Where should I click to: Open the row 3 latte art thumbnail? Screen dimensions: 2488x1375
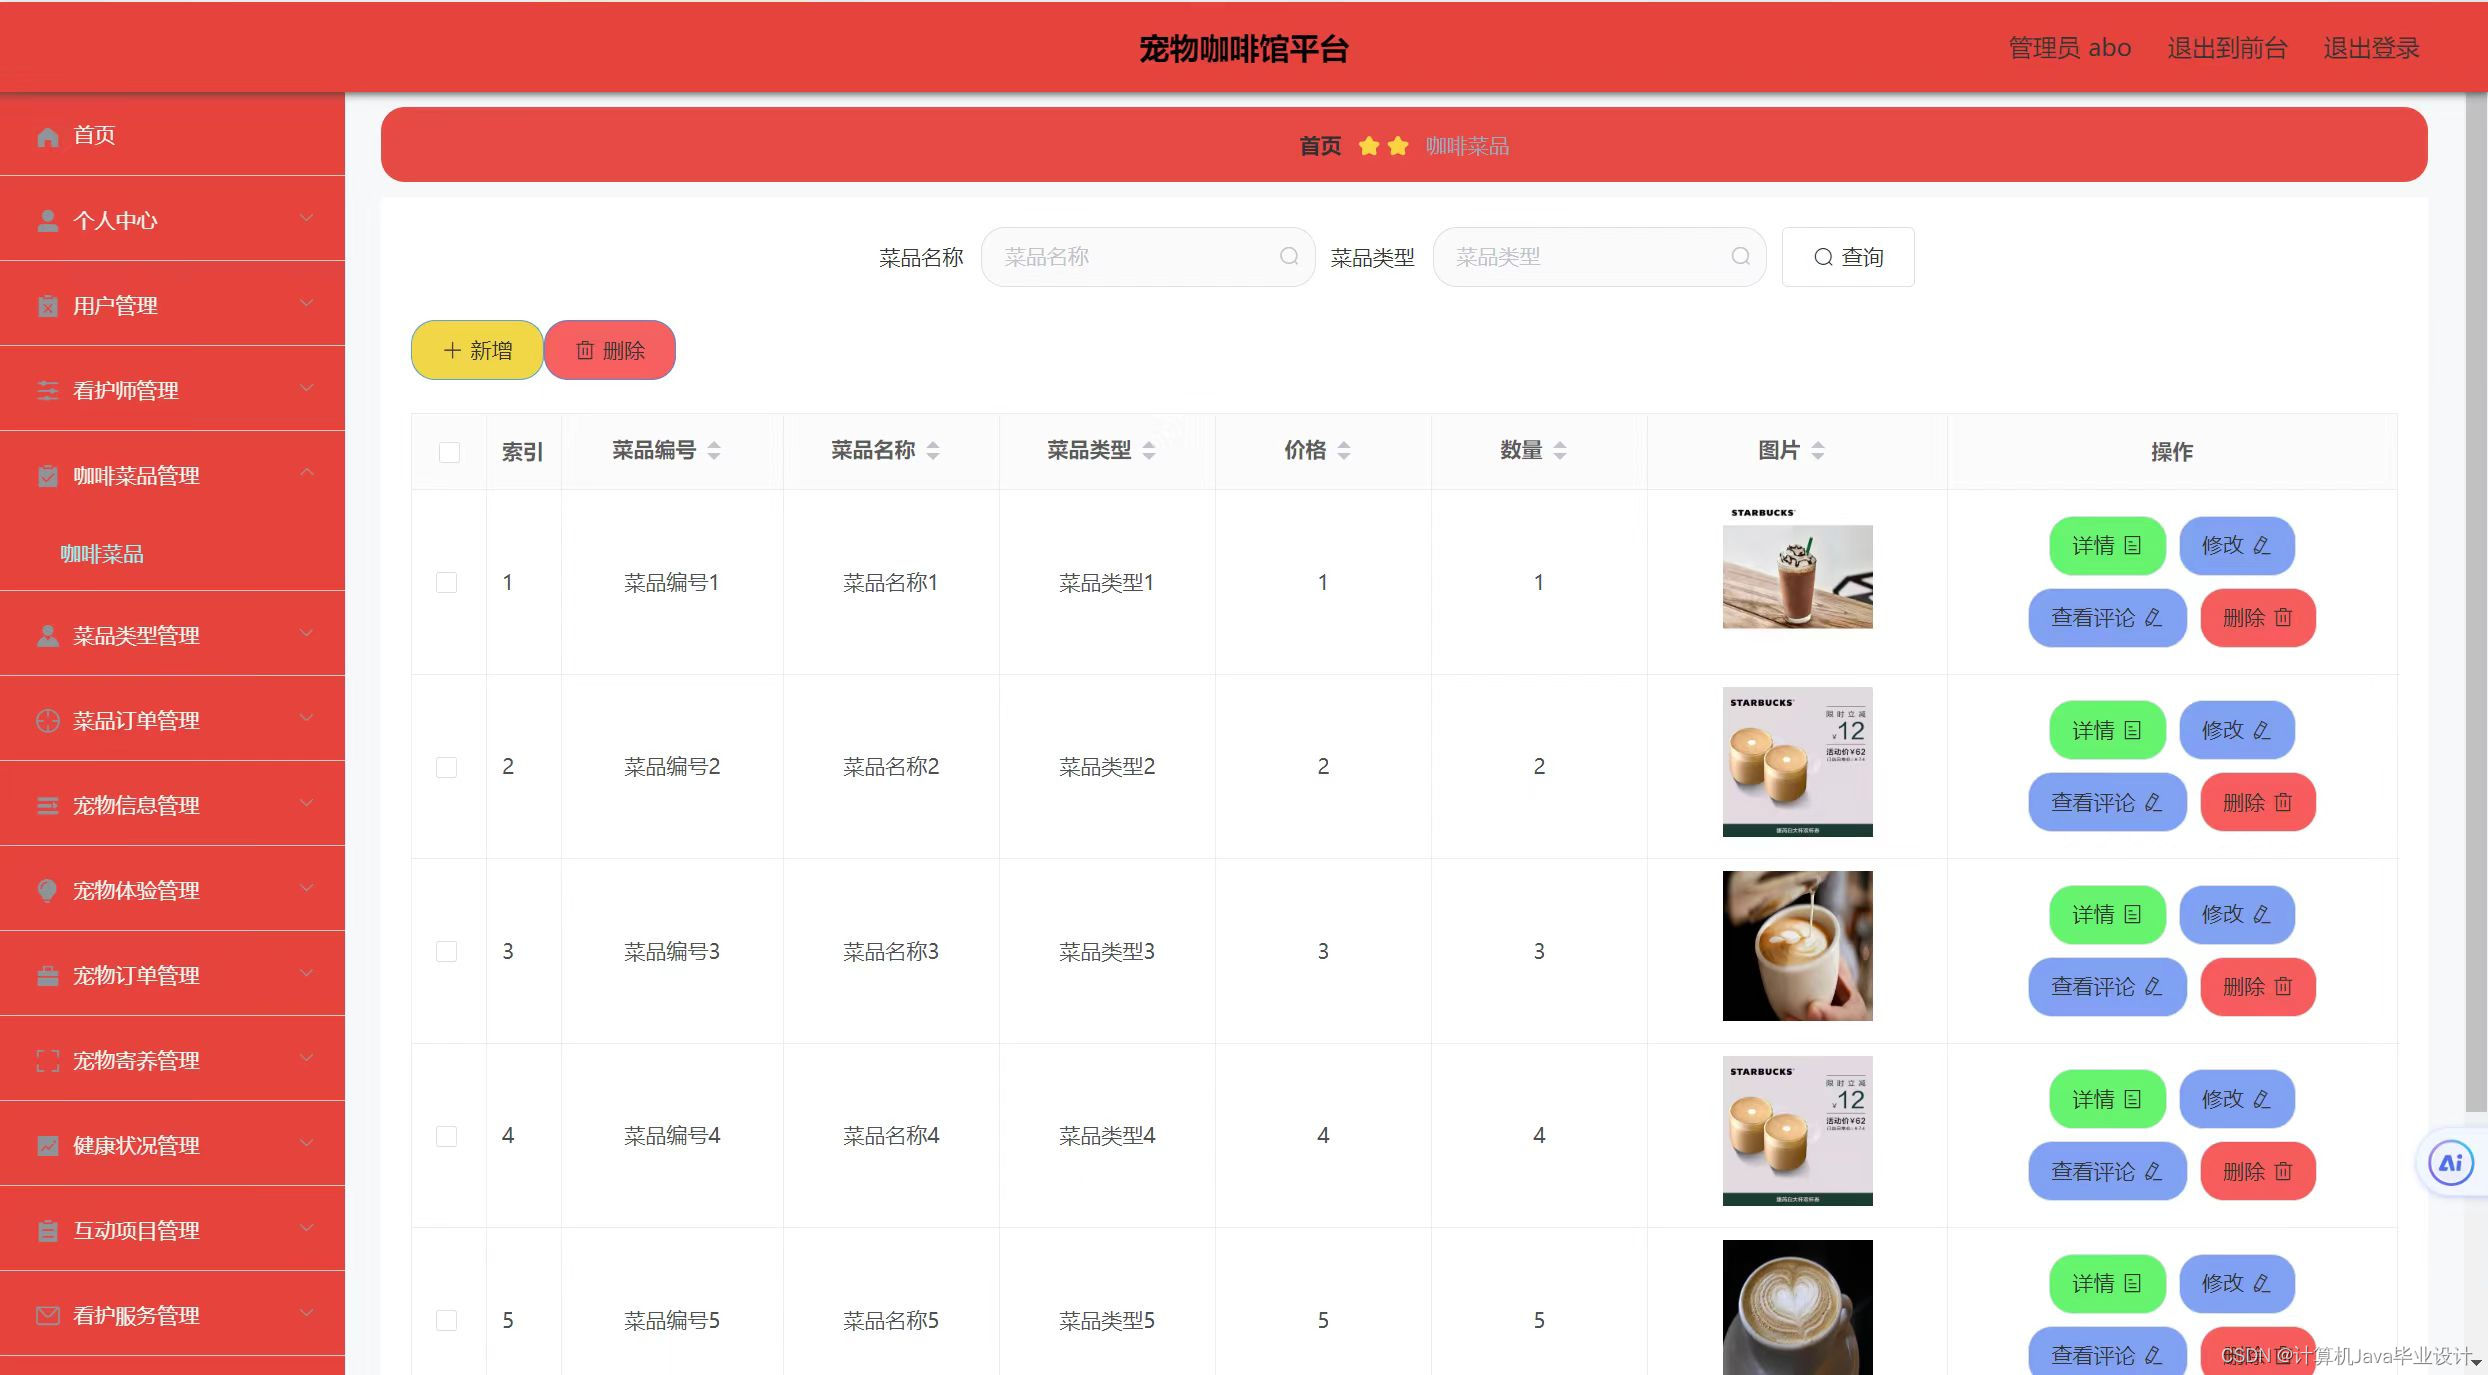(1797, 946)
